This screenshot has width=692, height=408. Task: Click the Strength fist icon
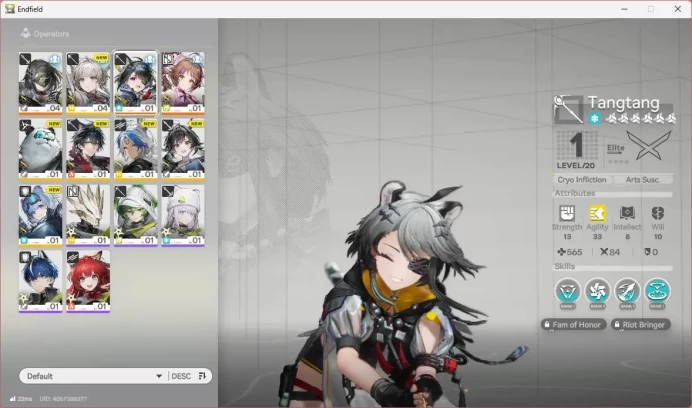tap(567, 213)
